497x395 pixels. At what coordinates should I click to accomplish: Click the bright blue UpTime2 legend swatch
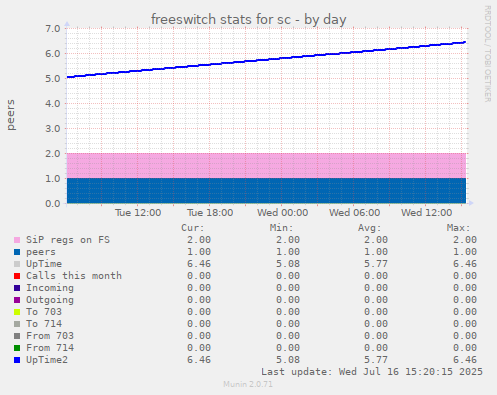[17, 360]
